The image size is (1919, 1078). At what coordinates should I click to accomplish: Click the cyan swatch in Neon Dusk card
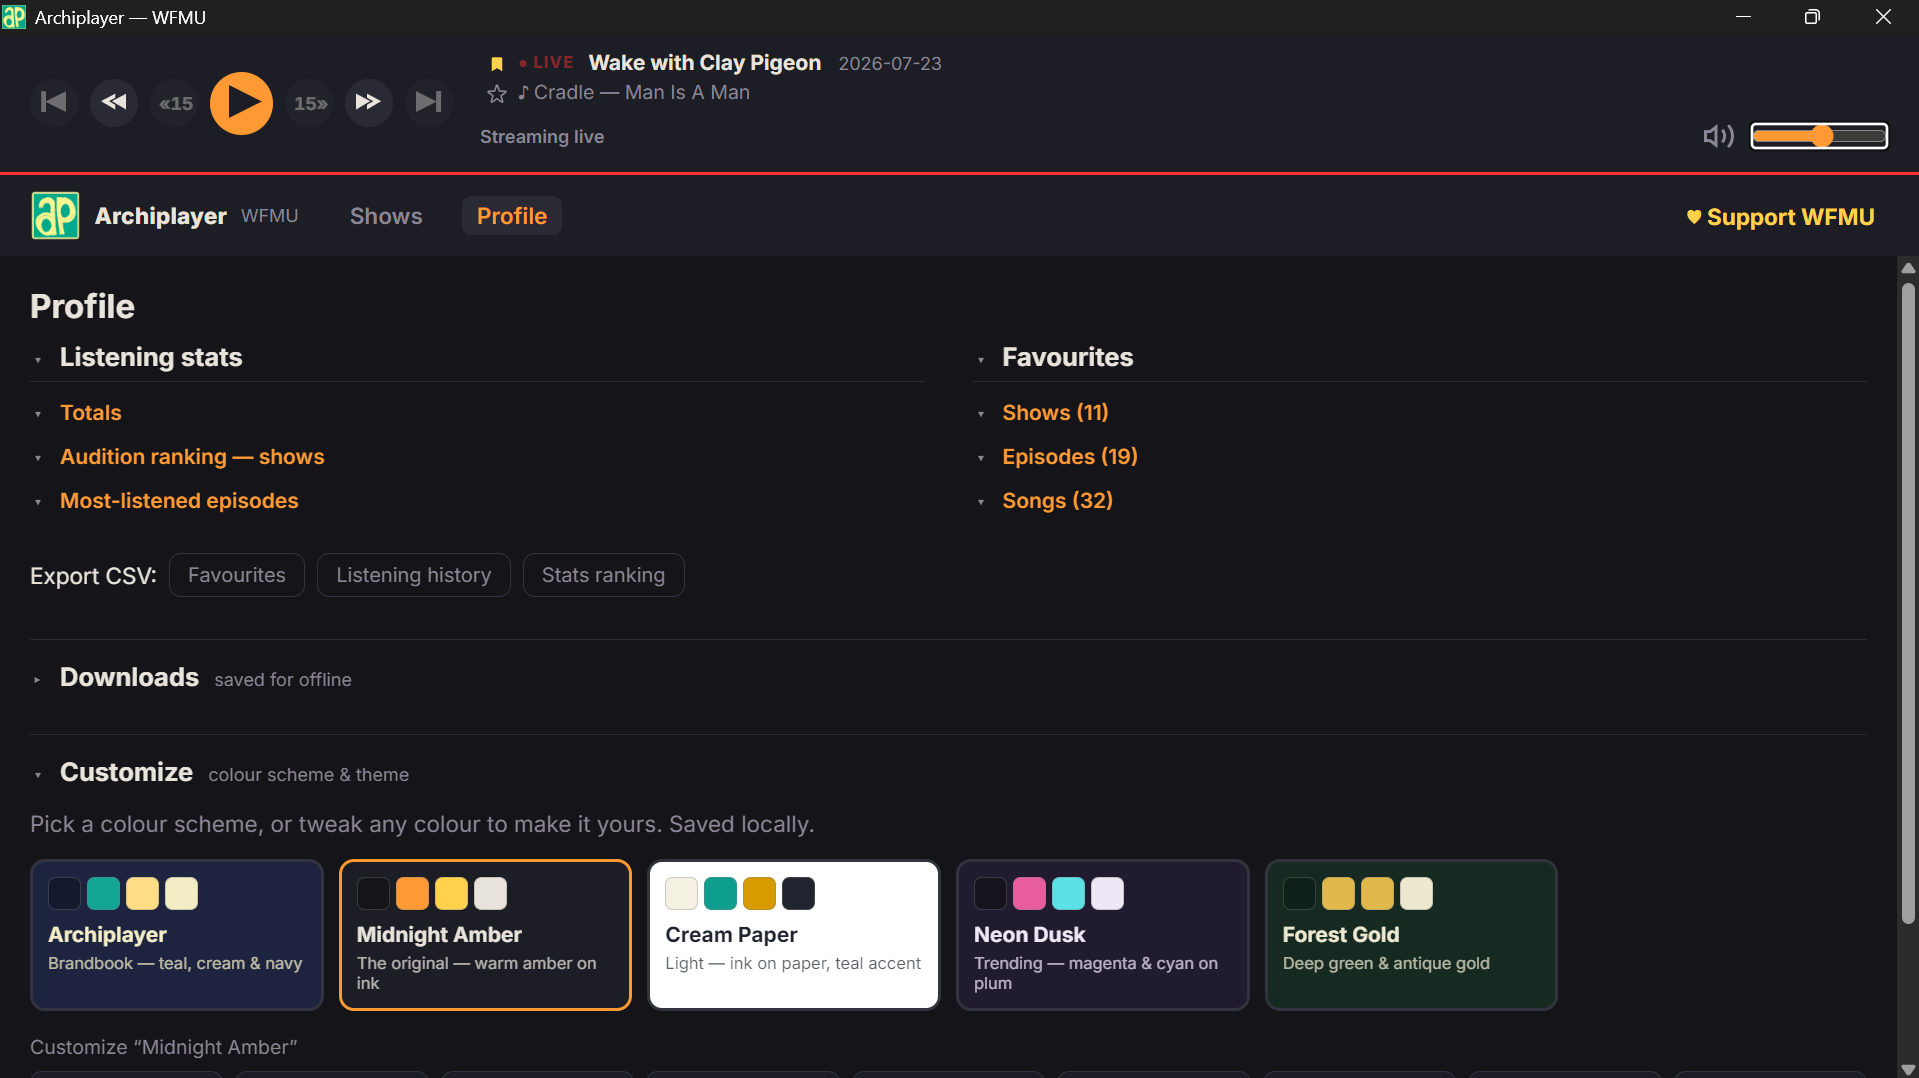(1068, 893)
